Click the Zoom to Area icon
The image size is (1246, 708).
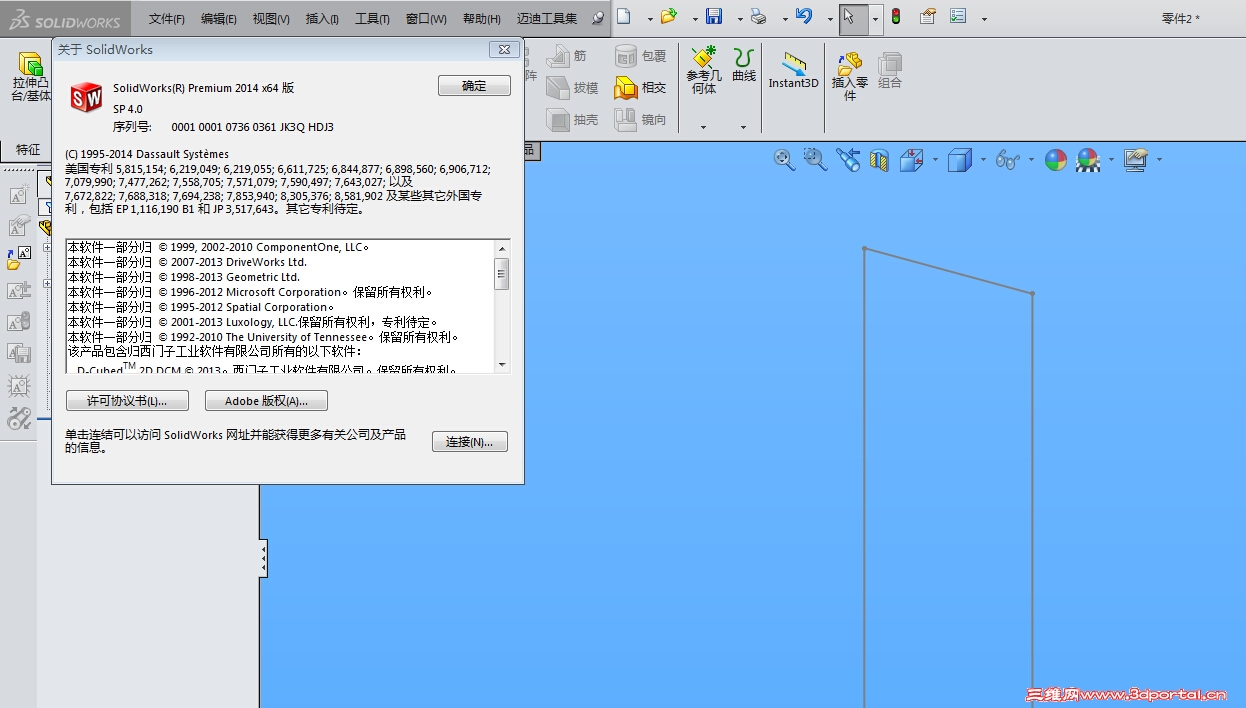pos(816,160)
